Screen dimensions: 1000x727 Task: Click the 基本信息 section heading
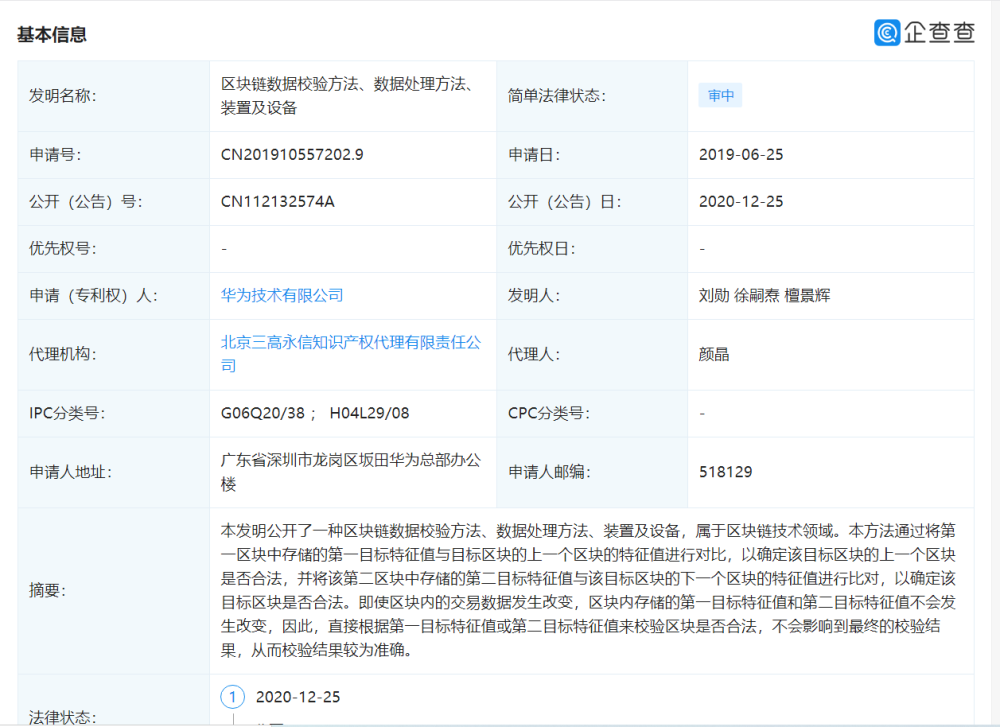[x=52, y=34]
